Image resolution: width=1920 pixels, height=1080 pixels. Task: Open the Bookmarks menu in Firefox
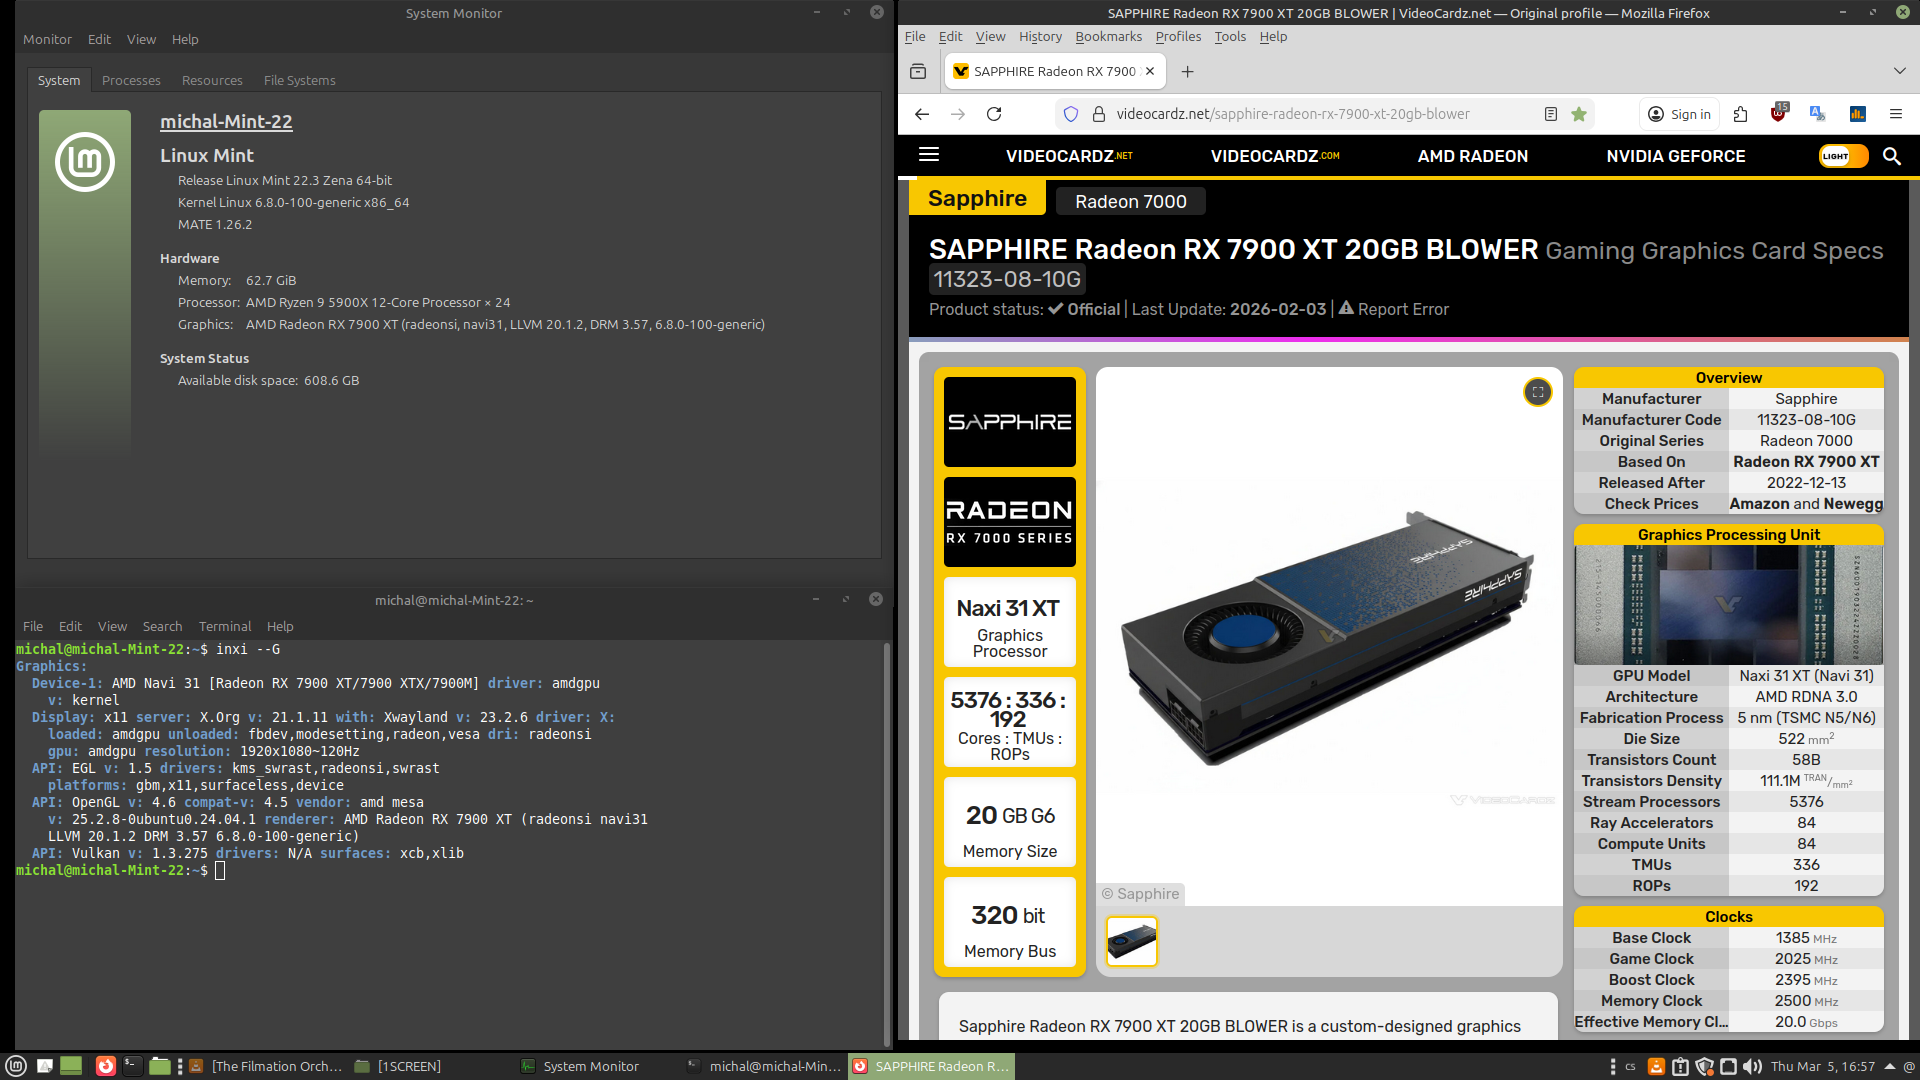tap(1108, 37)
